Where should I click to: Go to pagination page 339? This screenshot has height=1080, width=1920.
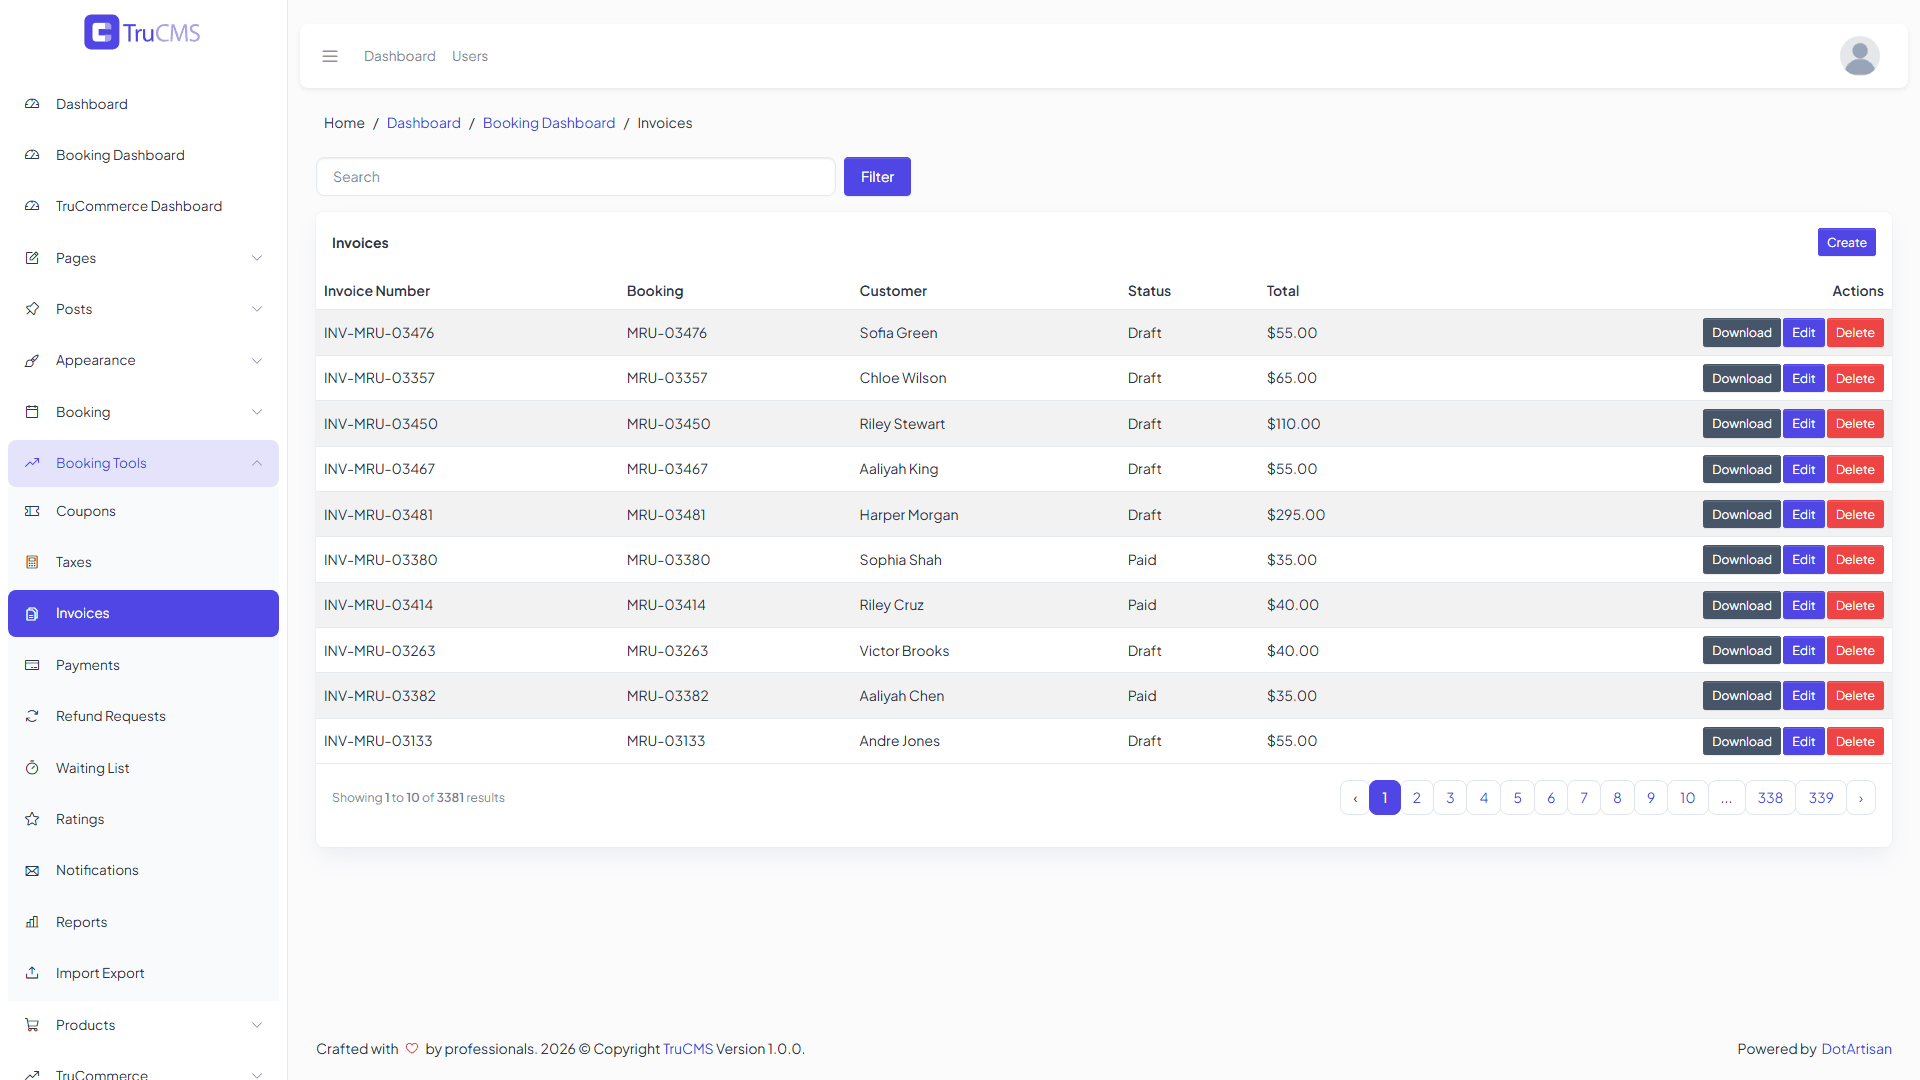click(x=1821, y=798)
